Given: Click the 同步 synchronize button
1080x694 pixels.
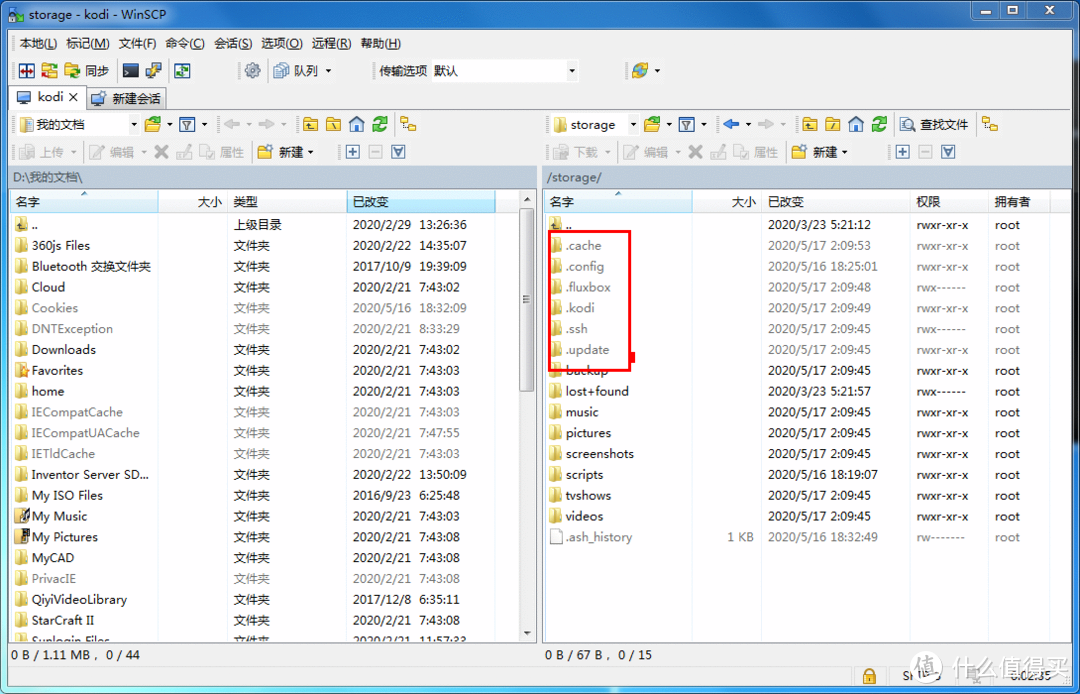Looking at the screenshot, I should point(87,71).
